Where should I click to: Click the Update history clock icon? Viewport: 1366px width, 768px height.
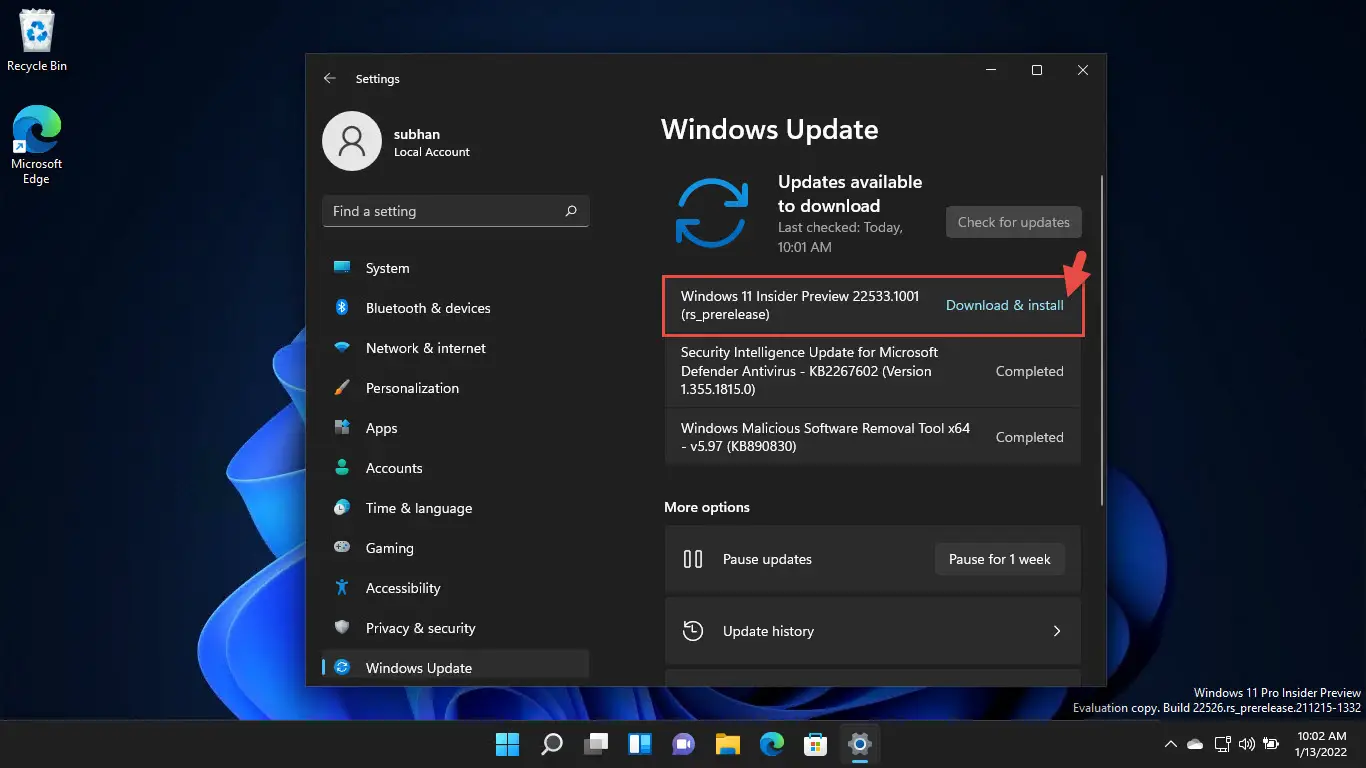(693, 631)
